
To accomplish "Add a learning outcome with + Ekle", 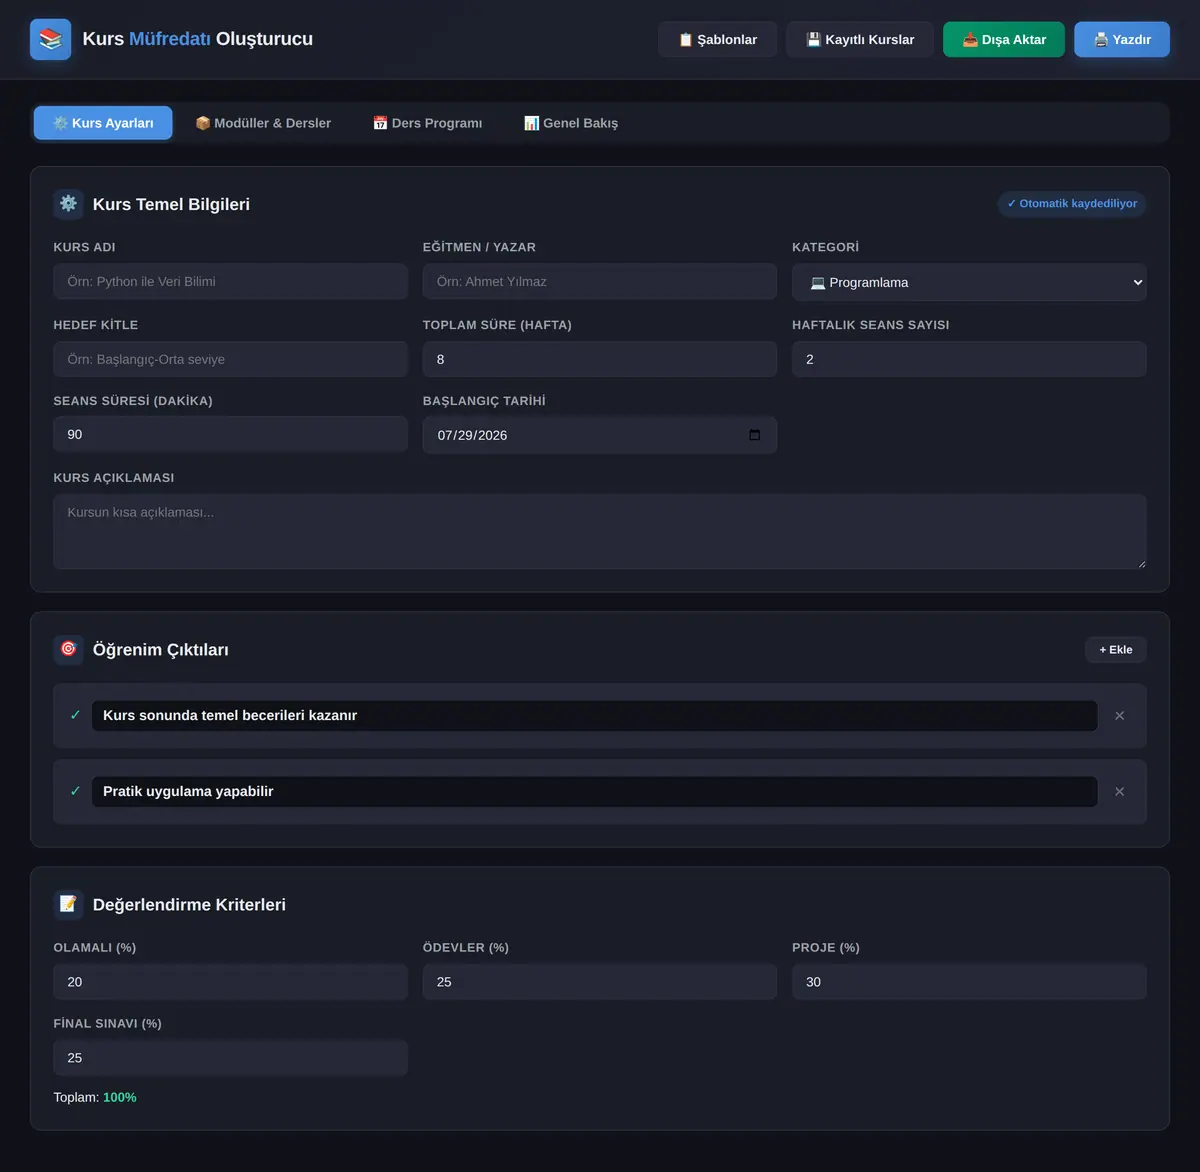I will click(1116, 650).
